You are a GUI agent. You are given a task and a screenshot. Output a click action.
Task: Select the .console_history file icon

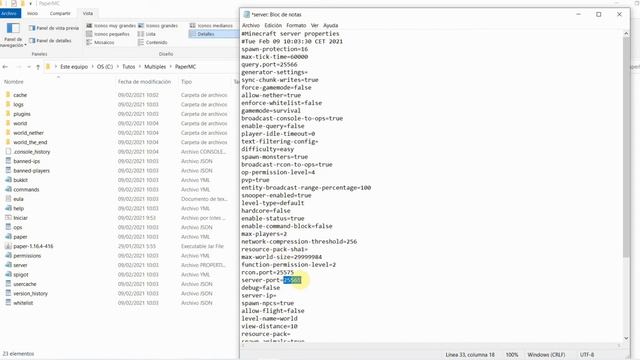8,151
